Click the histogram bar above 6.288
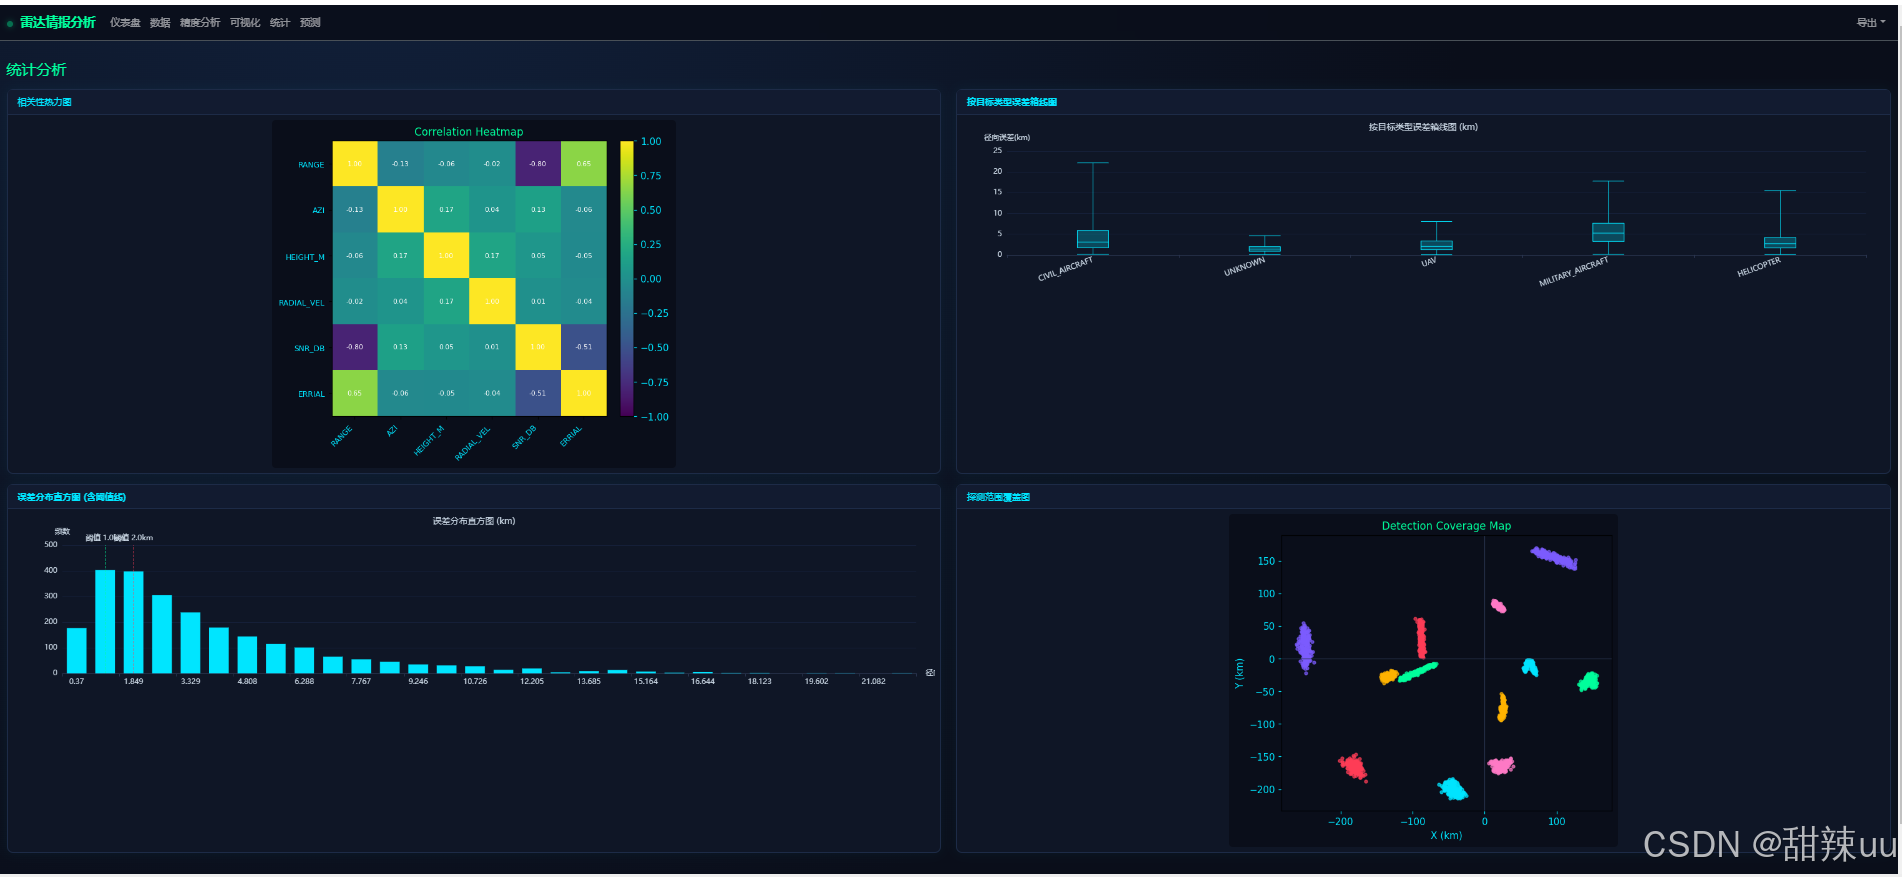Viewport: 1902px width, 877px height. click(304, 660)
